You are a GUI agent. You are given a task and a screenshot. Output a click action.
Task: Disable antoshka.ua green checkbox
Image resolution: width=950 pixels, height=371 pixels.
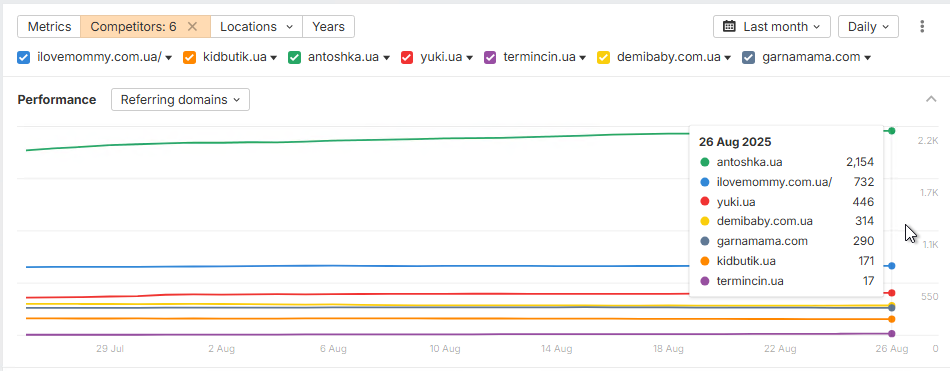[294, 58]
